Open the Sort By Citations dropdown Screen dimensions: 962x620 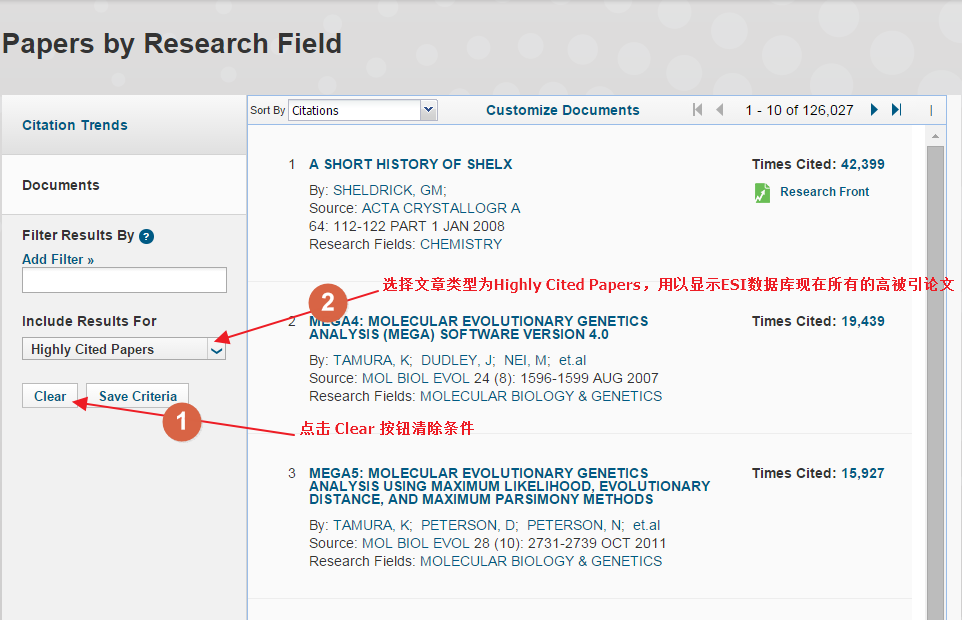[363, 110]
